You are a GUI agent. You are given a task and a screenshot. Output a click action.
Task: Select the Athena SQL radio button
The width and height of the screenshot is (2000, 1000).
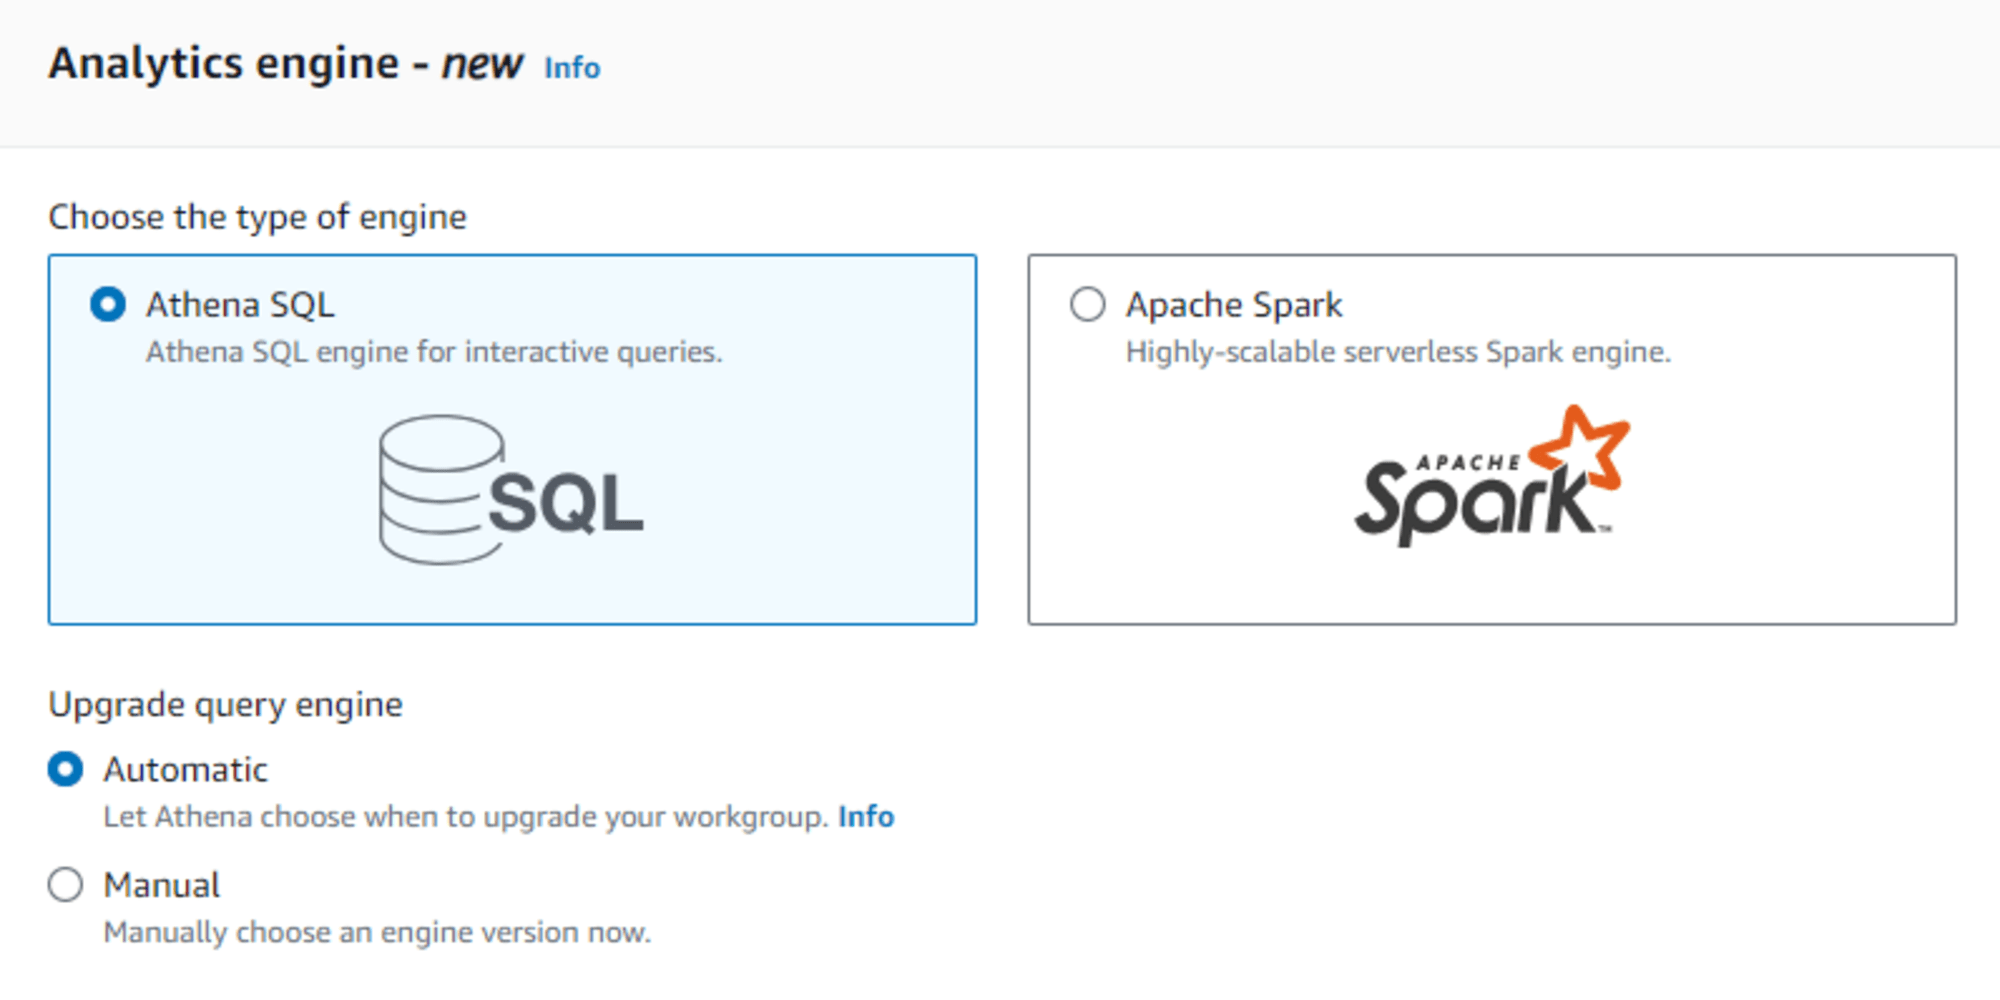[x=108, y=304]
